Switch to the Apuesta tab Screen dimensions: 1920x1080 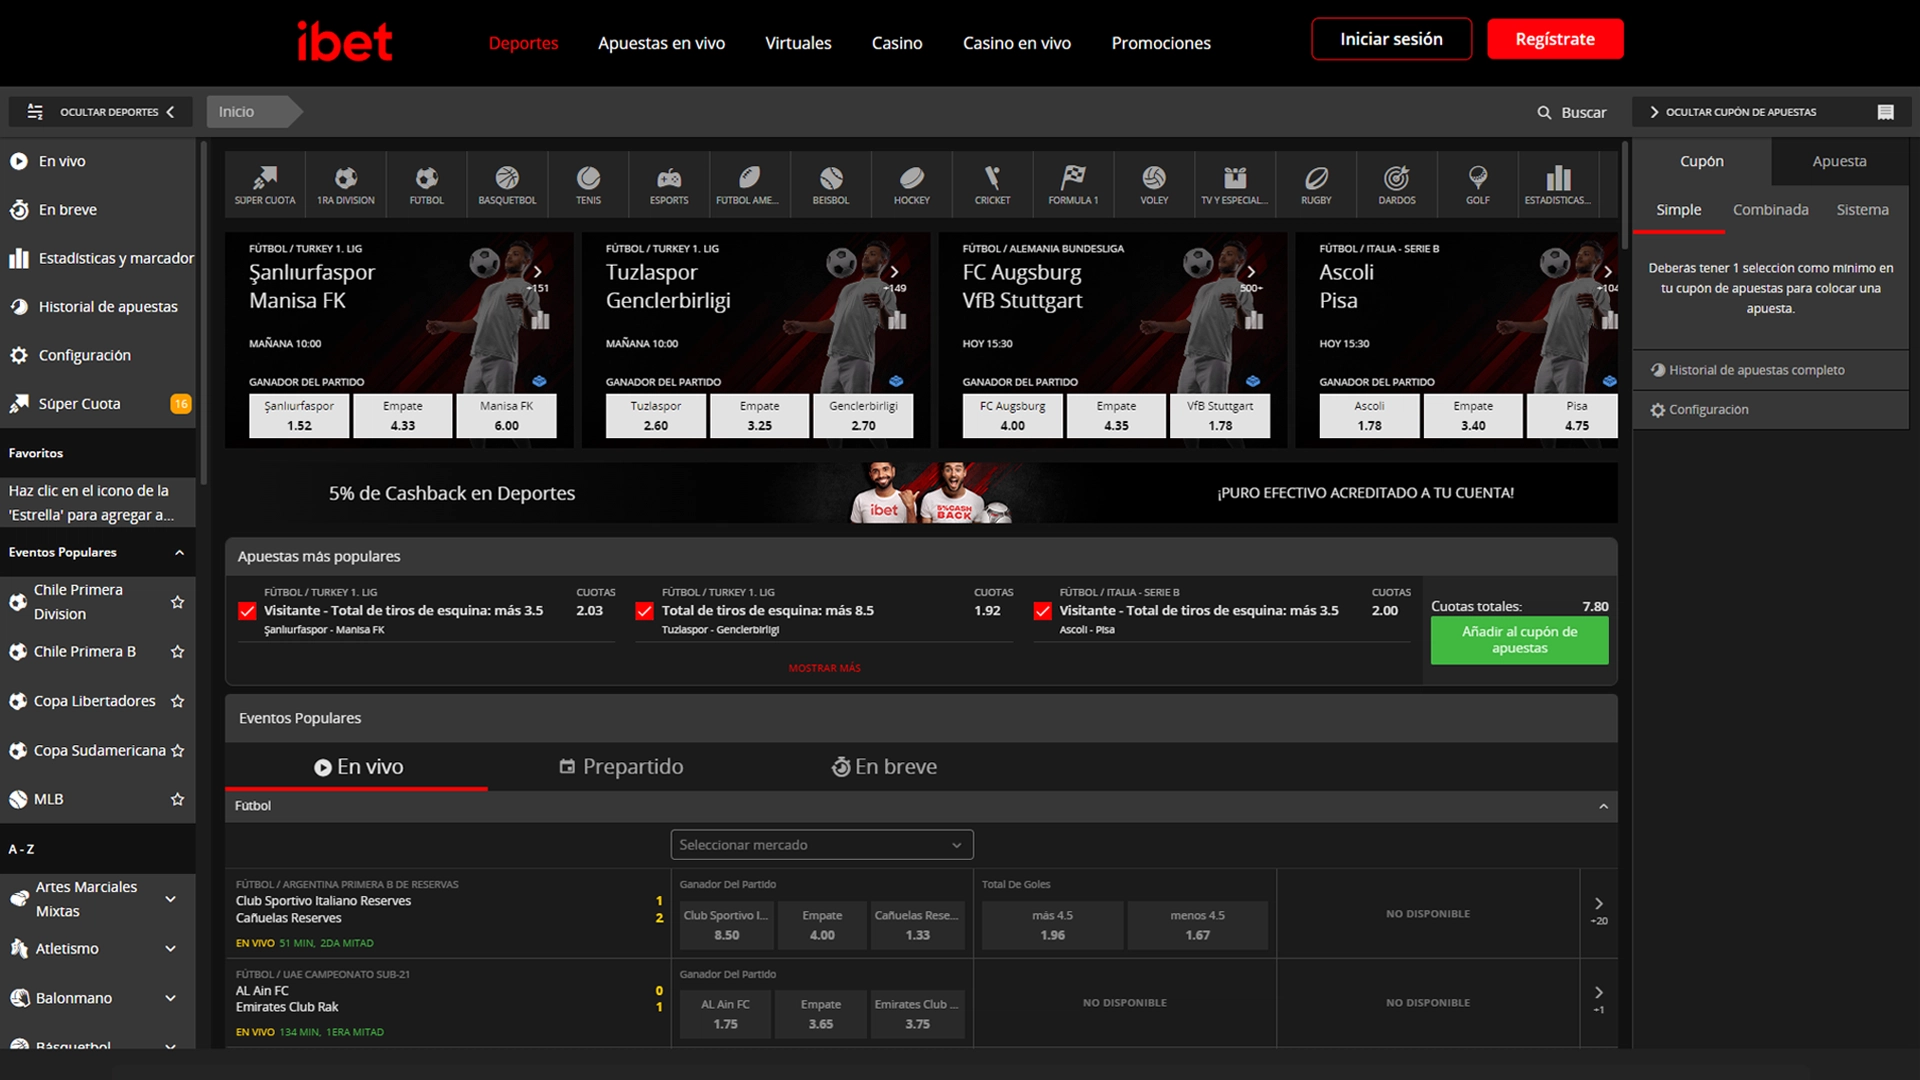pyautogui.click(x=1840, y=161)
